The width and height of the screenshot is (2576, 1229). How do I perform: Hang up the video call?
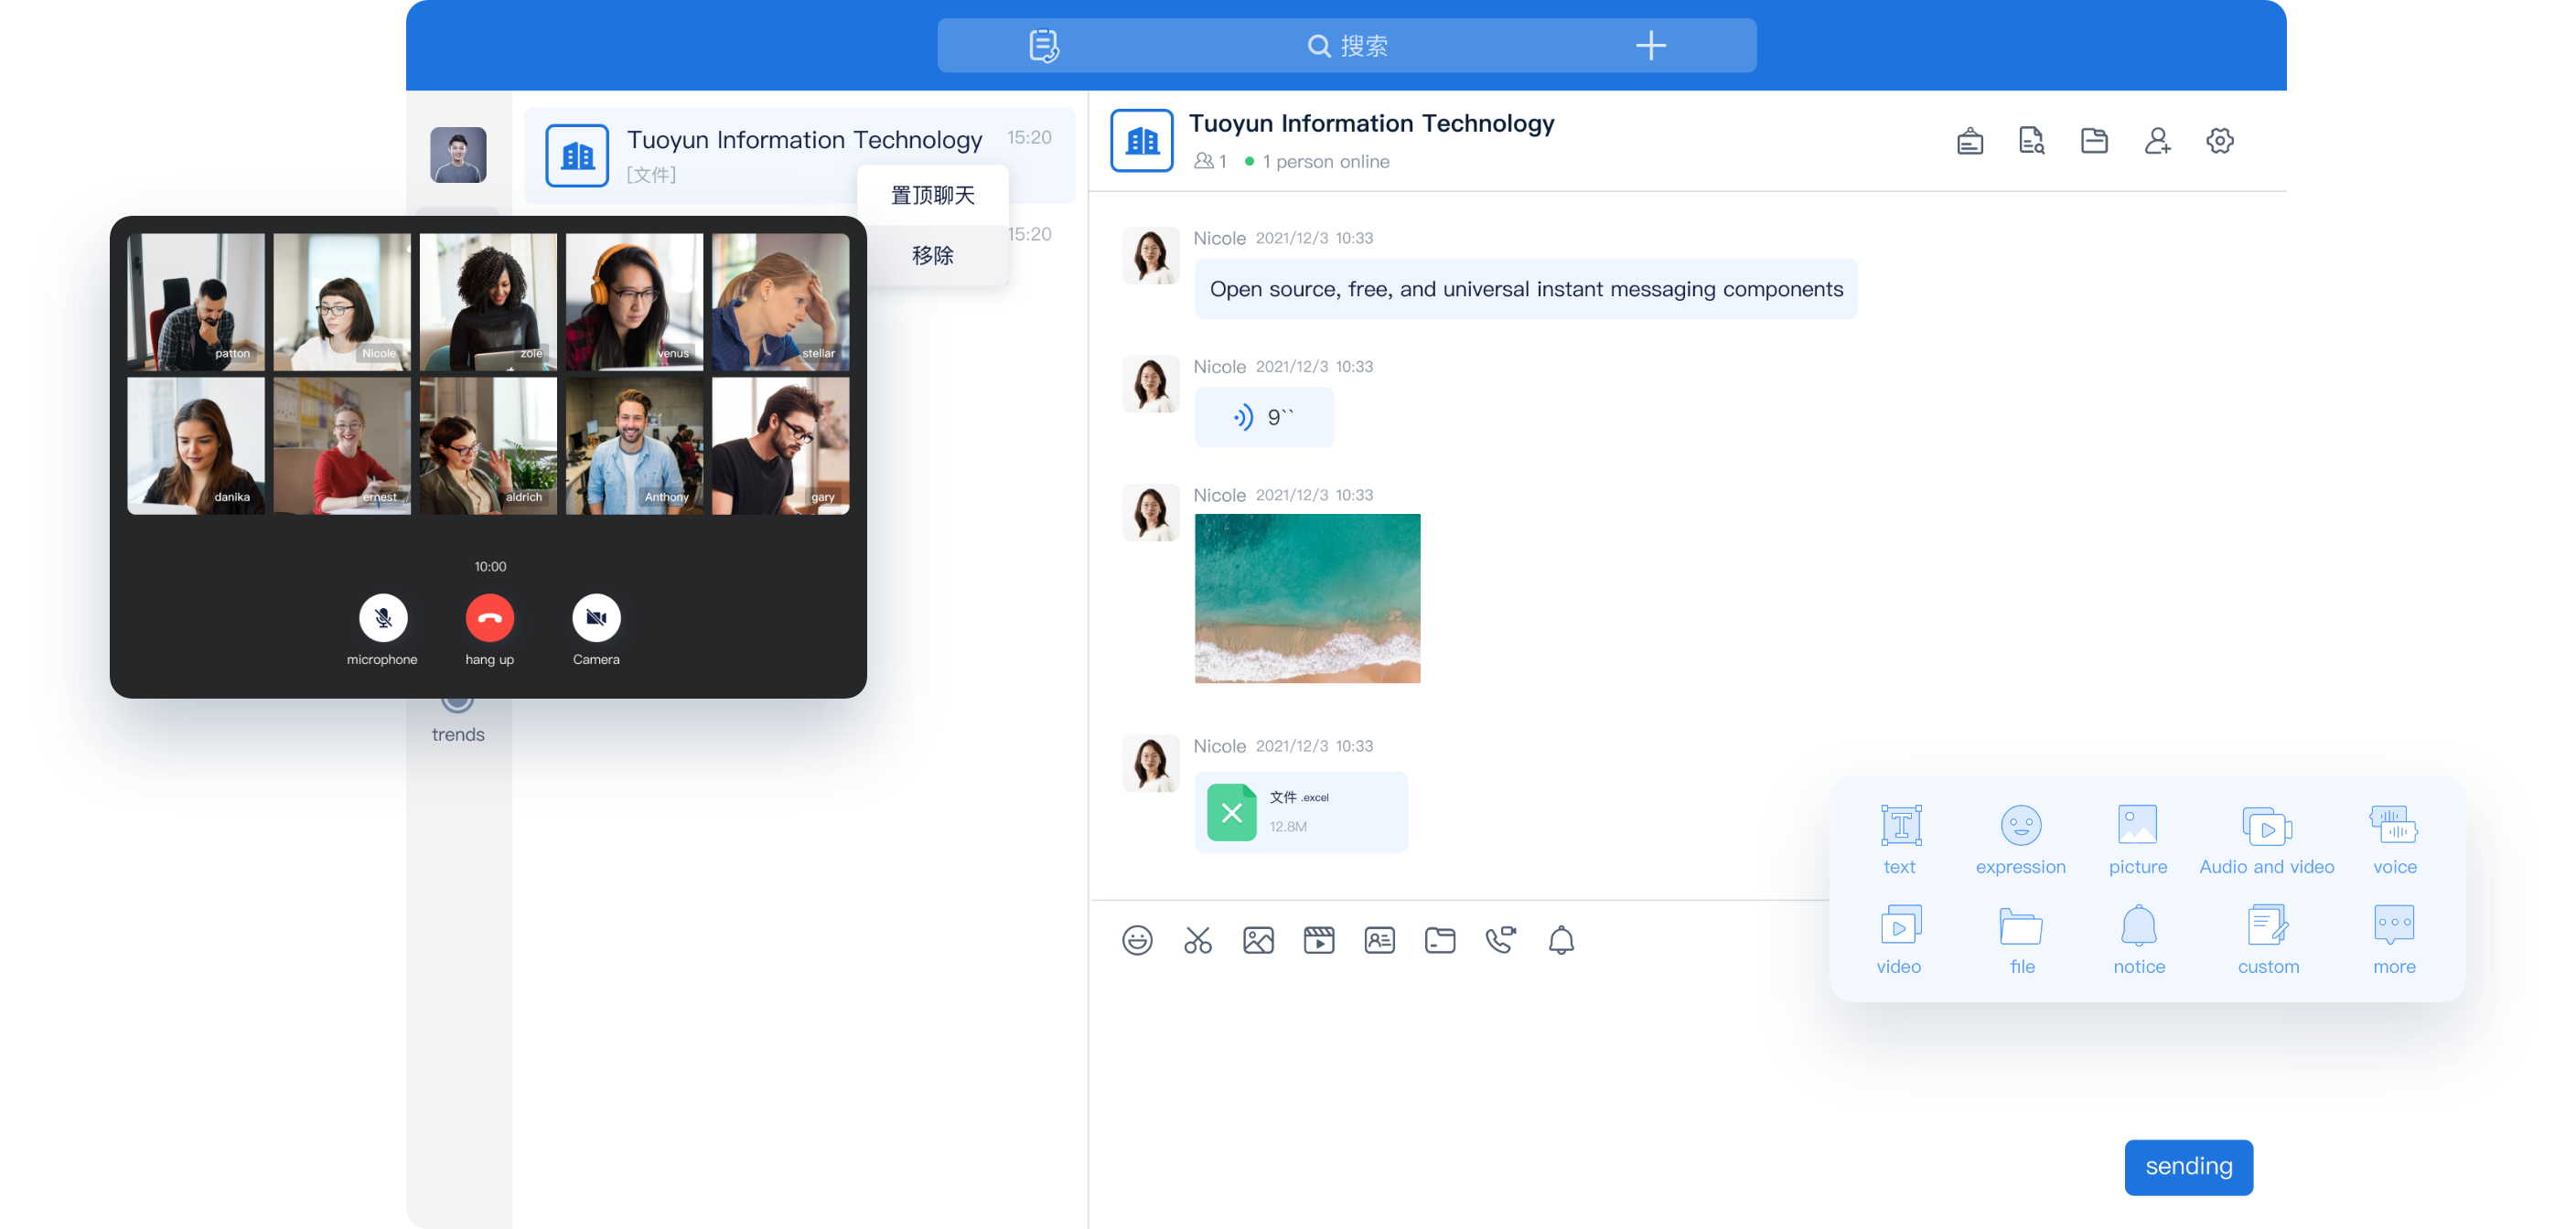tap(490, 618)
